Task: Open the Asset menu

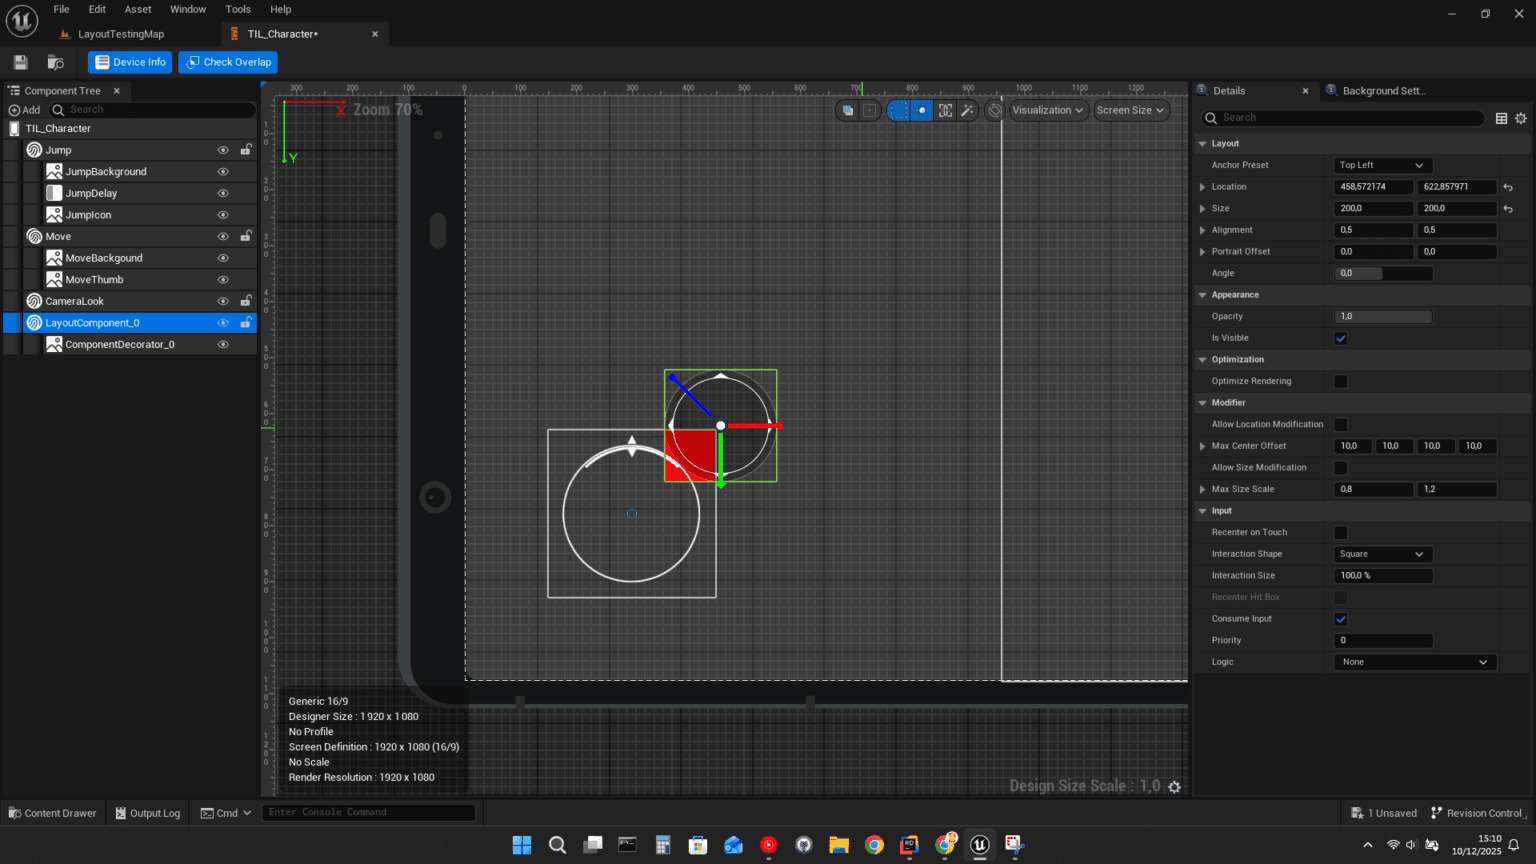Action: [x=138, y=9]
